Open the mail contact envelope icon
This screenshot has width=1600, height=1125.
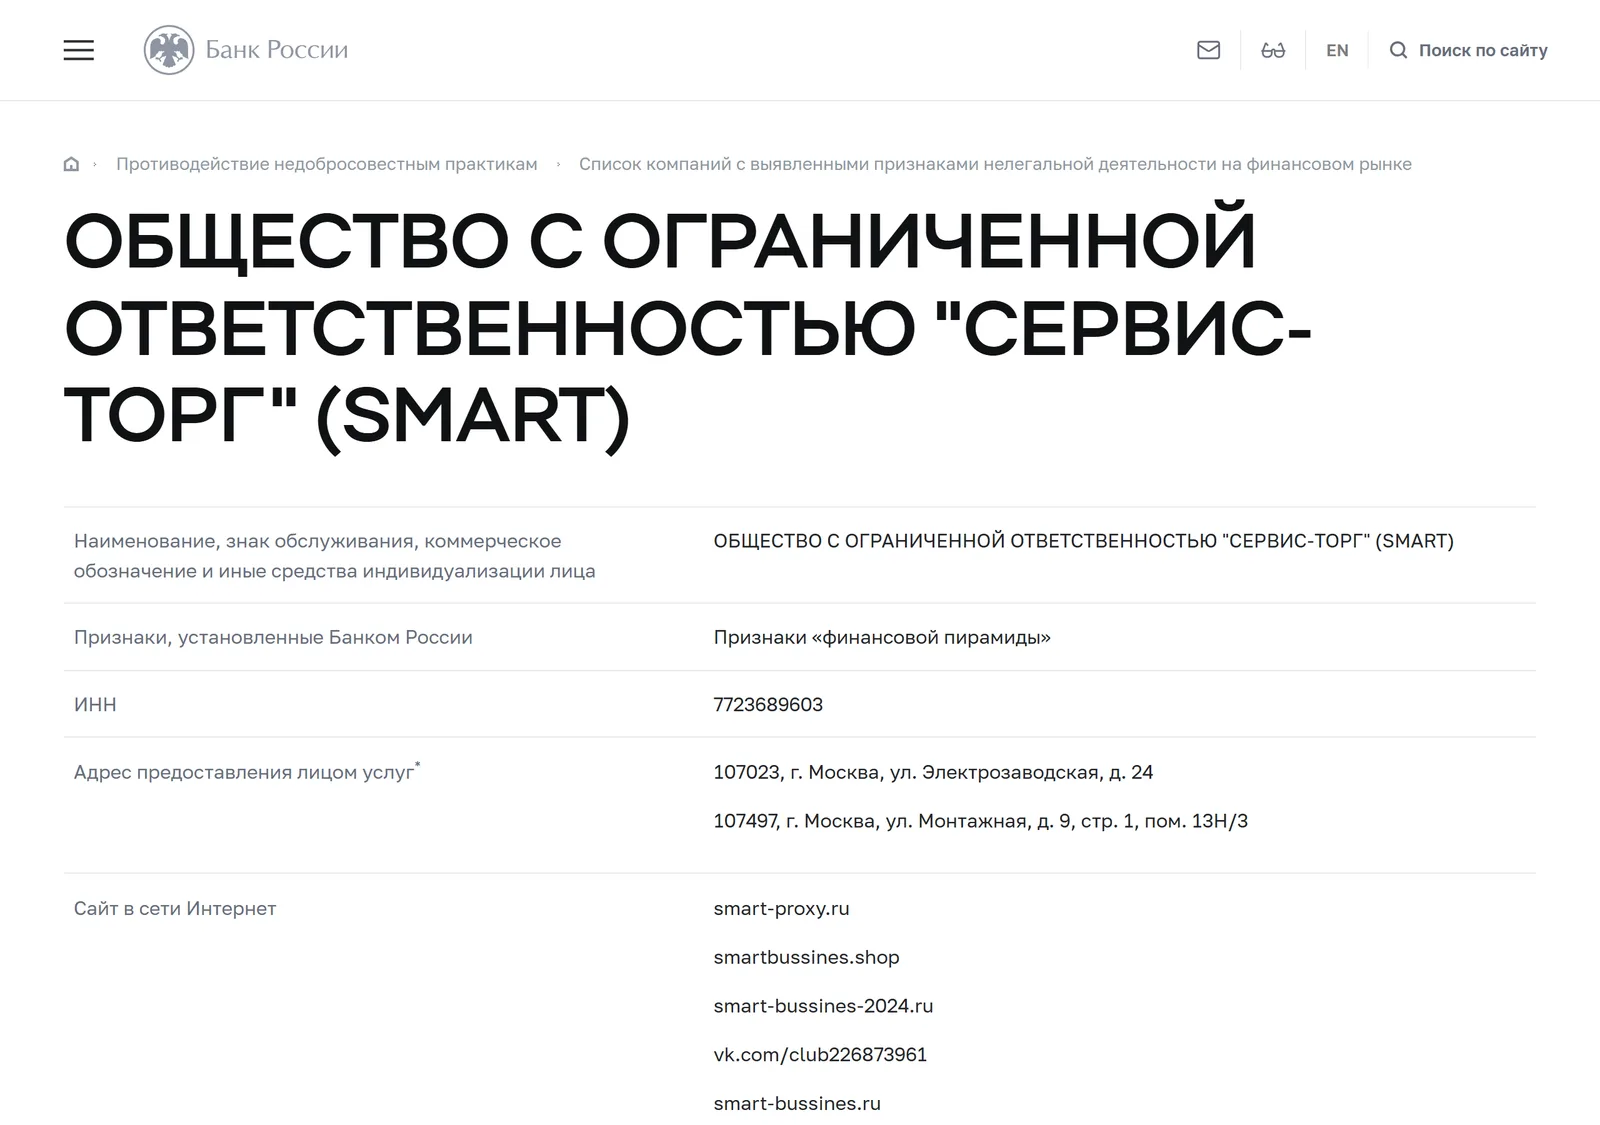pyautogui.click(x=1208, y=50)
